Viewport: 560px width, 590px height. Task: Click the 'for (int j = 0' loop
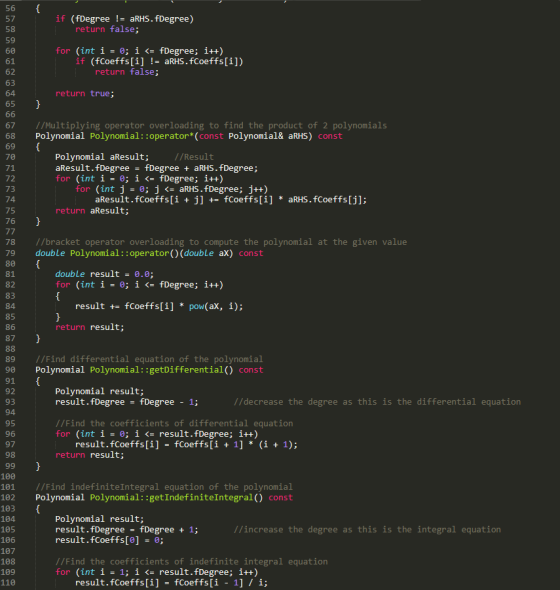click(x=172, y=189)
